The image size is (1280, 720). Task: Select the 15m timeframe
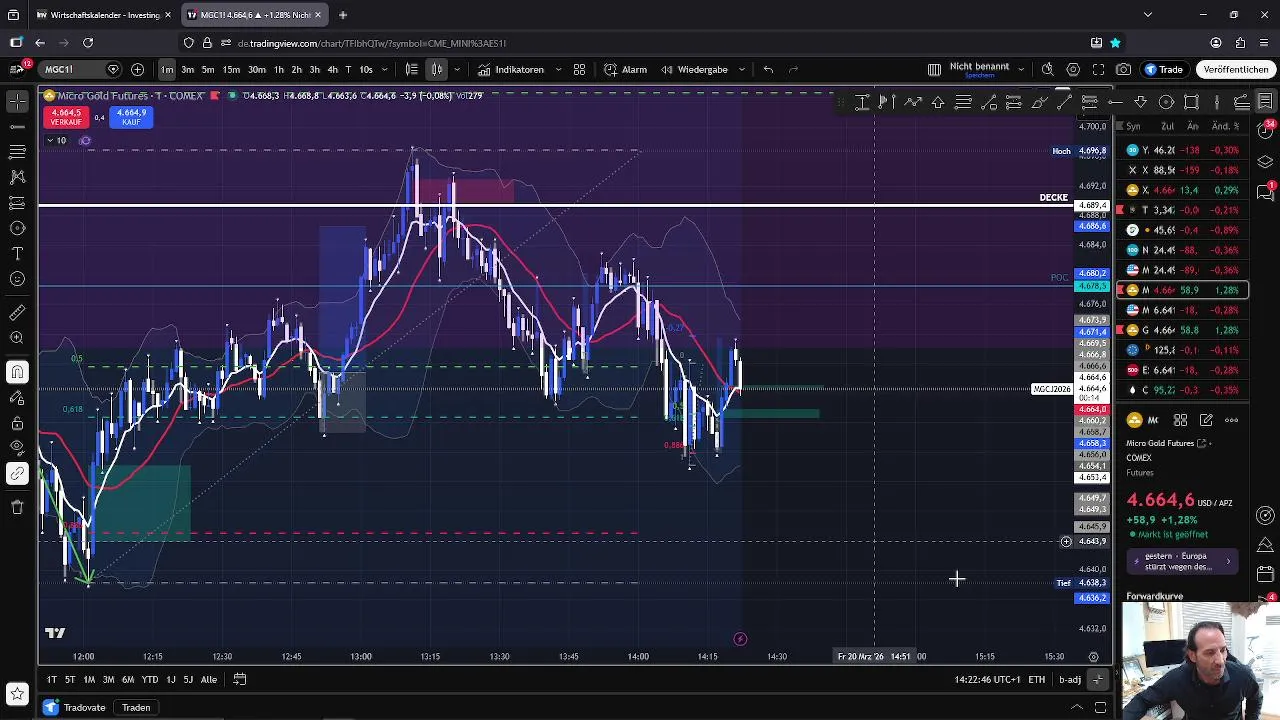click(x=231, y=70)
